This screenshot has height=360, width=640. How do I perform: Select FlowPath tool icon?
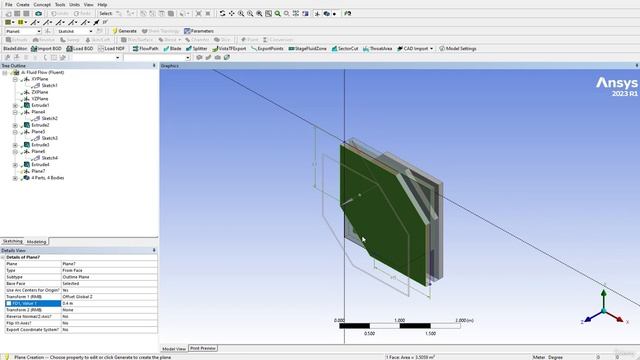[x=145, y=49]
